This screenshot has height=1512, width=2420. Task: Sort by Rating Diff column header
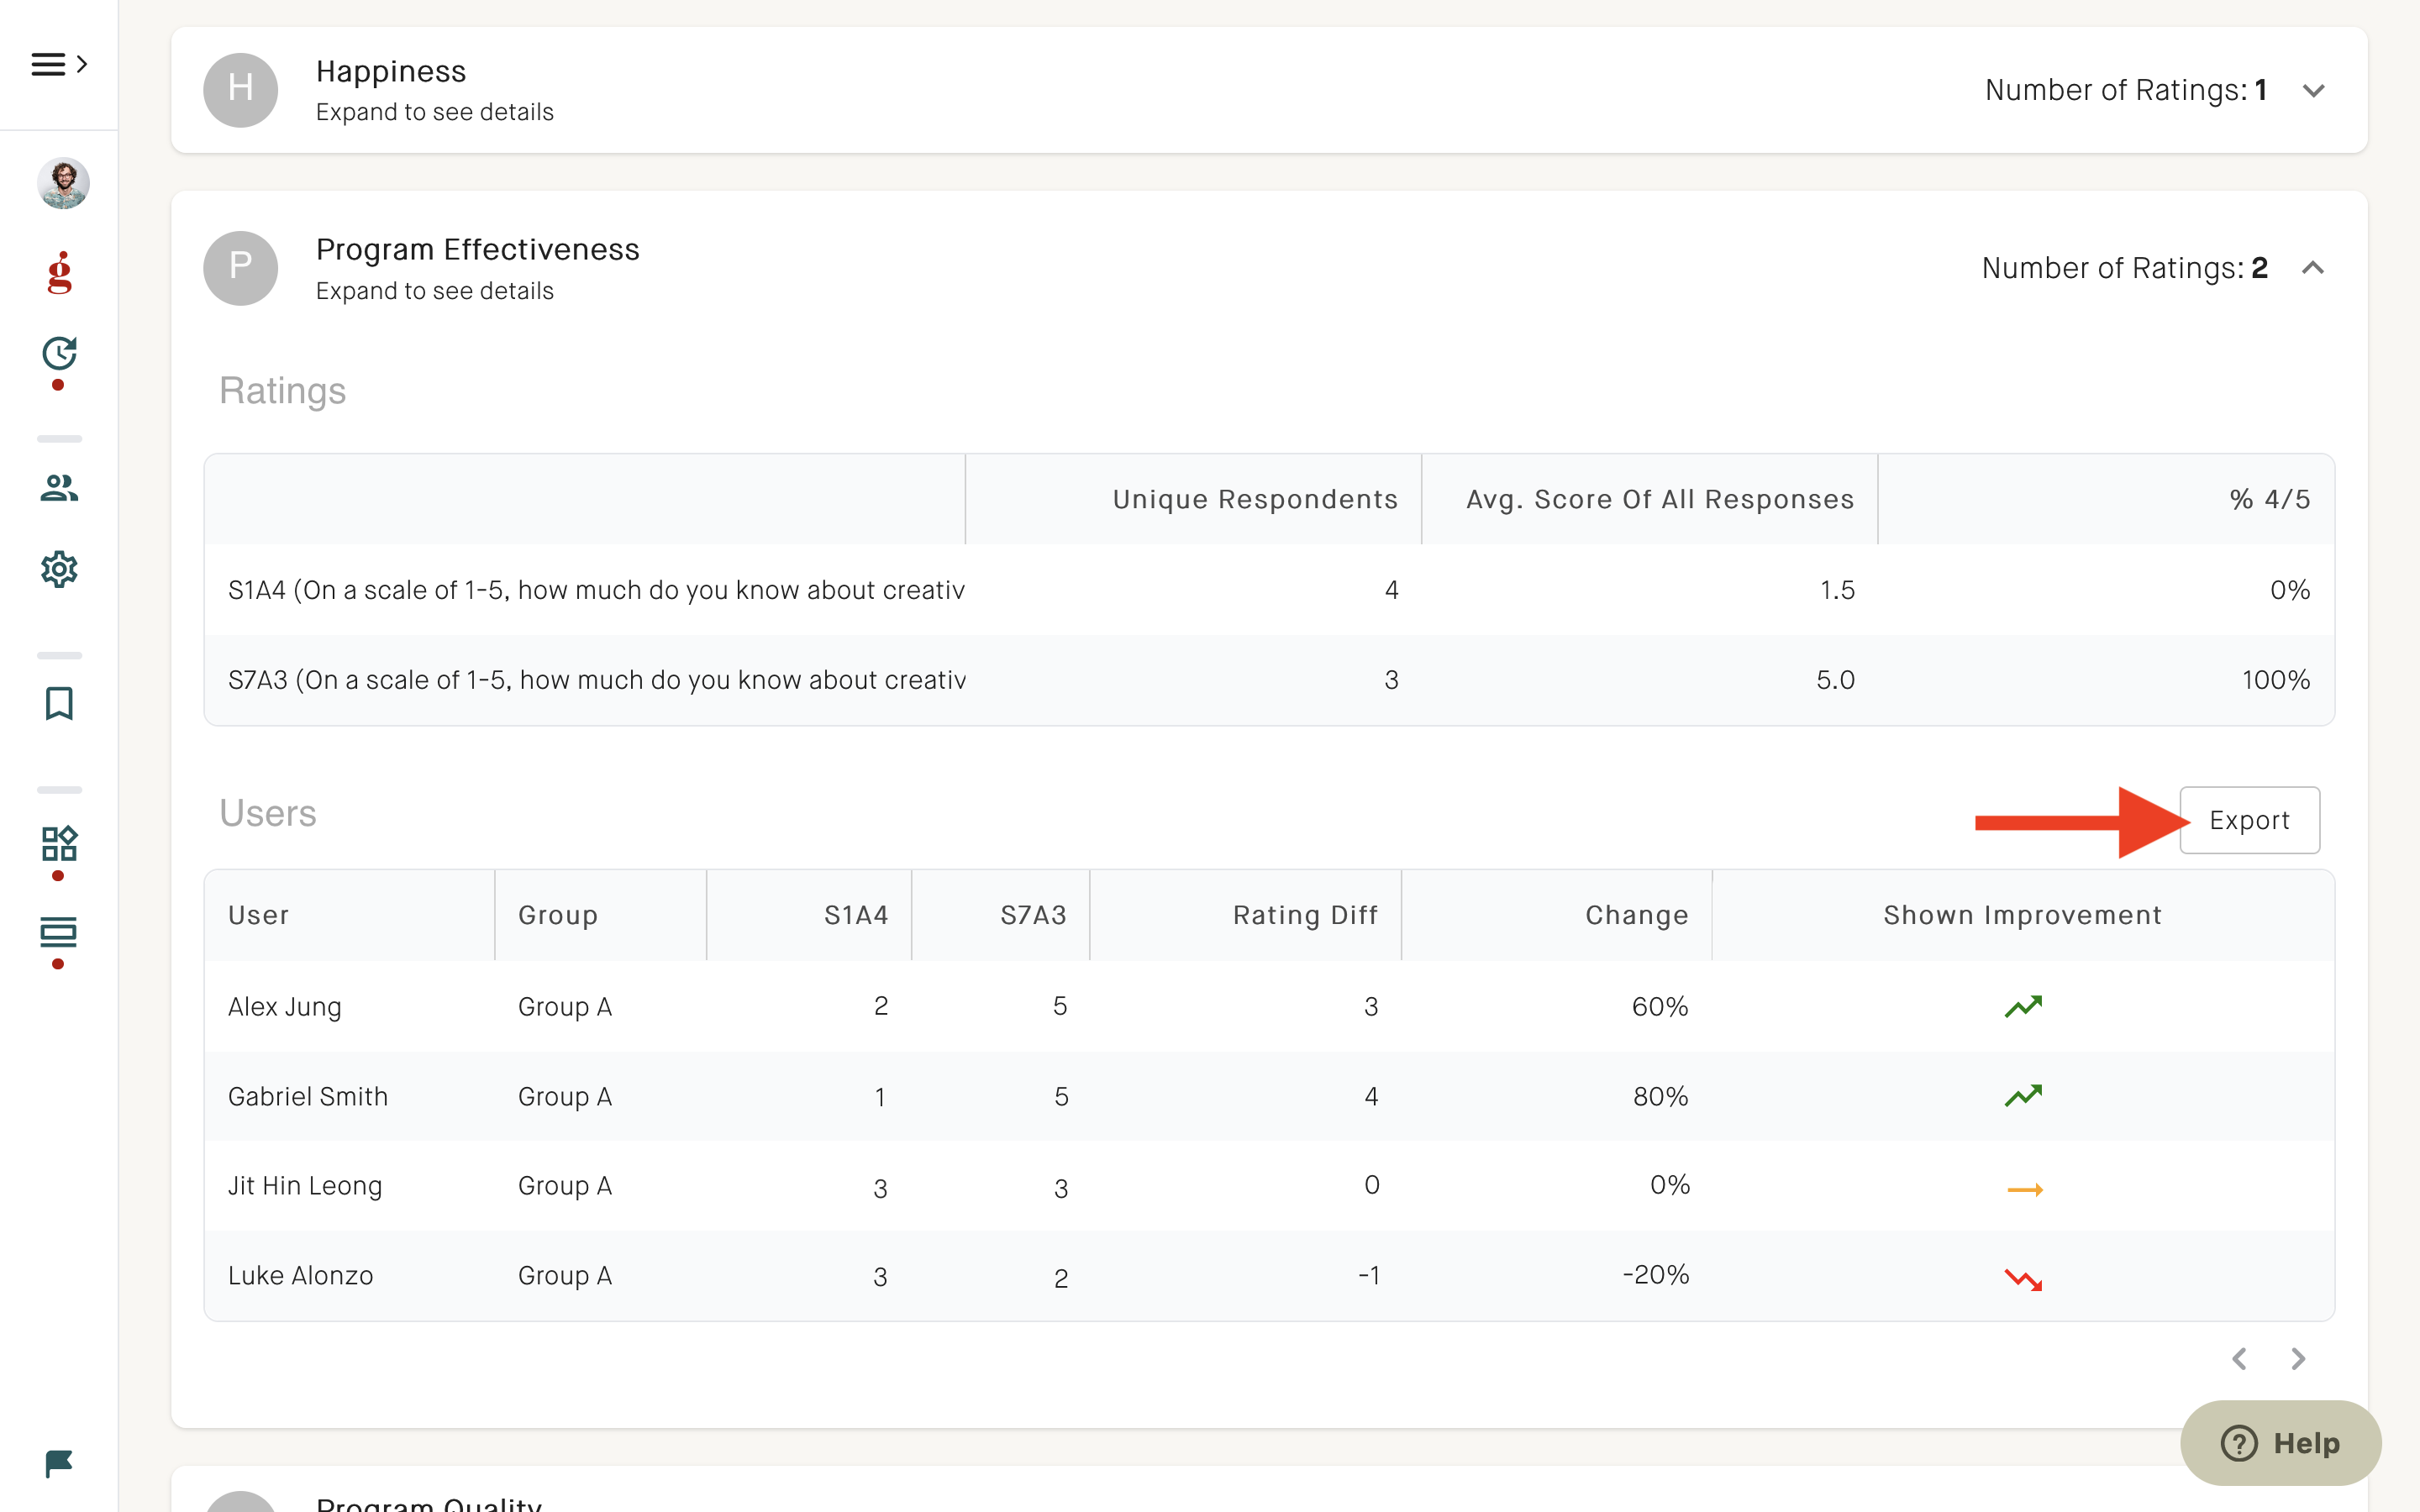point(1246,915)
